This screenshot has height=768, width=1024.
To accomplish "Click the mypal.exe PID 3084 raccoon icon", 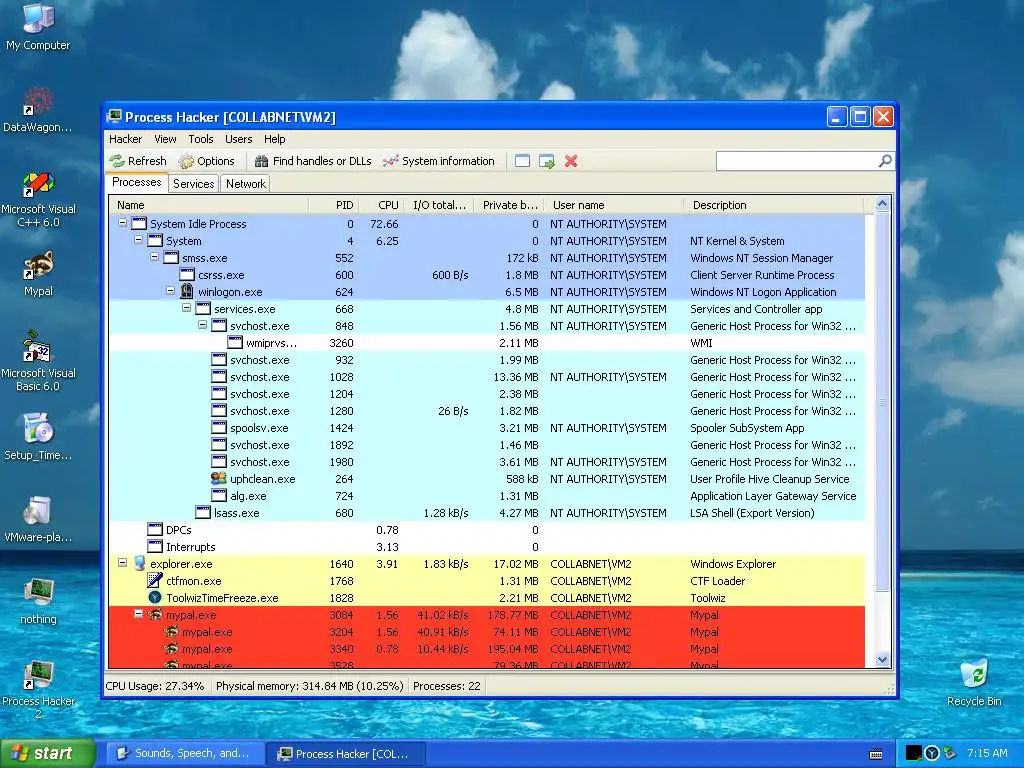I will (155, 615).
